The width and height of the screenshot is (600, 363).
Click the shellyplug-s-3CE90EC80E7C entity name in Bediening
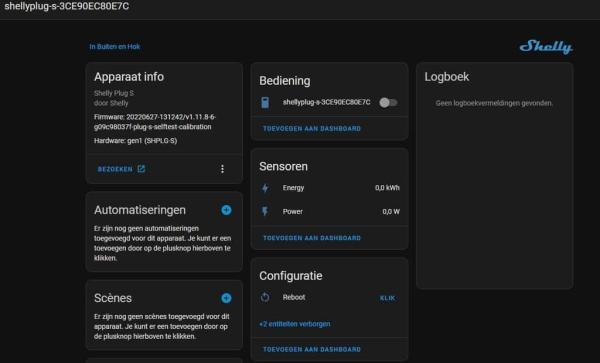(326, 102)
